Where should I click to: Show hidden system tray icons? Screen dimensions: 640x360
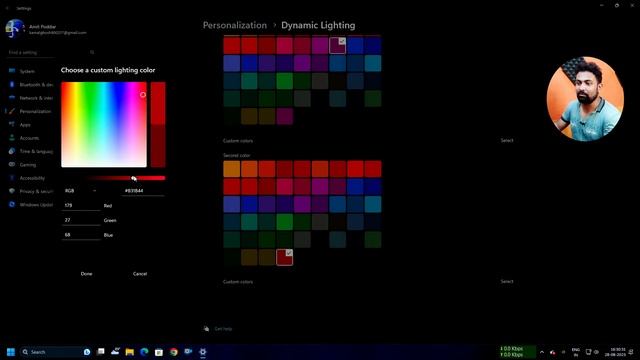tap(542, 352)
